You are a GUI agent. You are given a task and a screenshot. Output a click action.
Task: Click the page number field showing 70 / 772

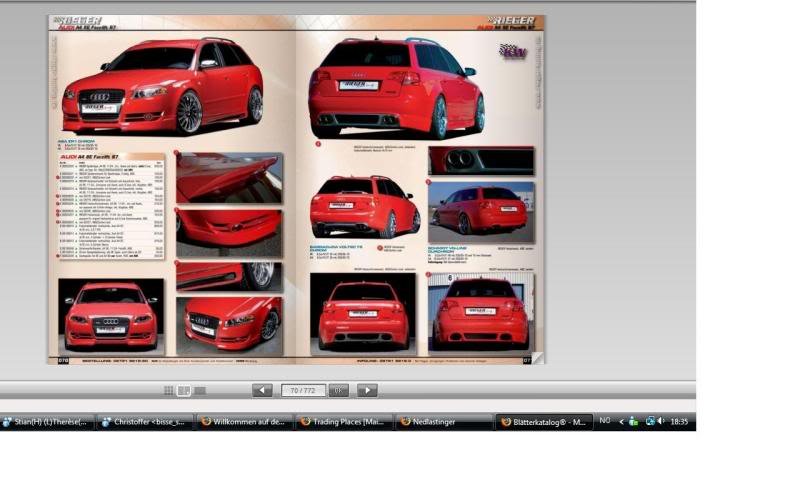[303, 390]
